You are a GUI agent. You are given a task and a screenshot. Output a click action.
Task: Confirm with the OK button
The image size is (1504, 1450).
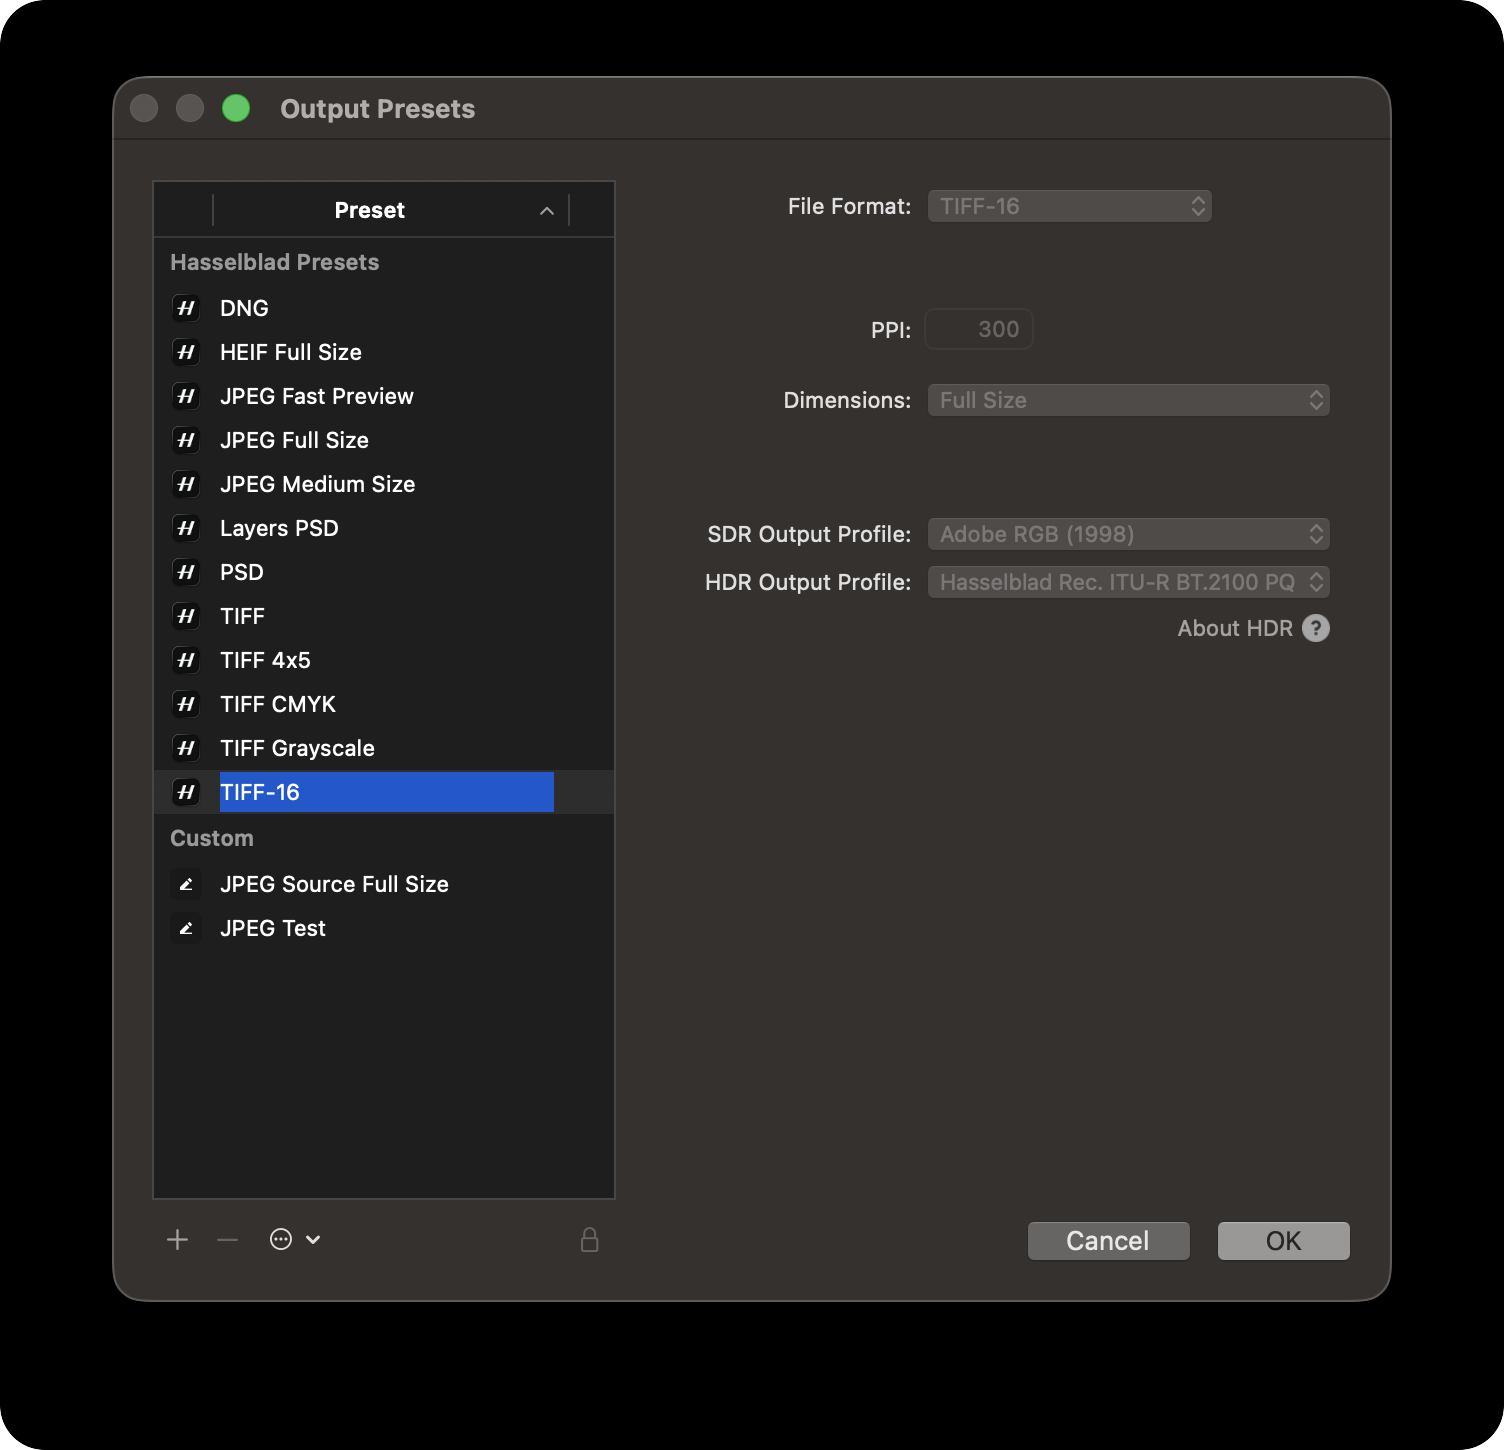pos(1284,1241)
